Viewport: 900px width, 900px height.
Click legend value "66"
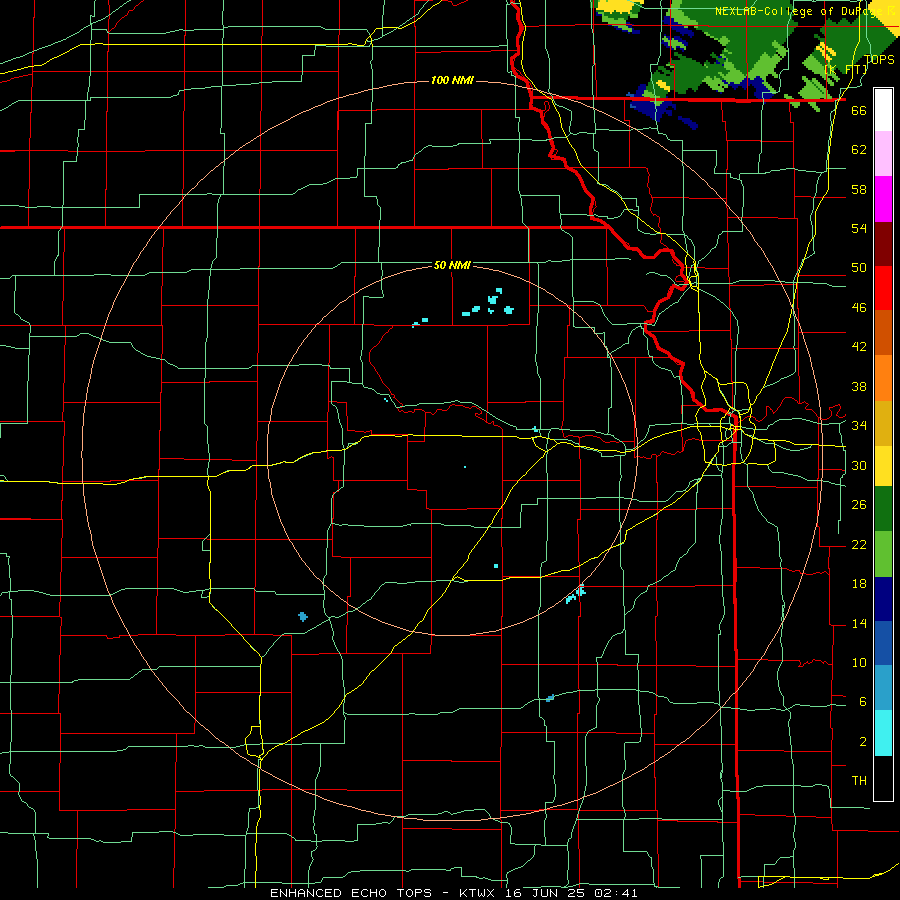click(x=859, y=111)
